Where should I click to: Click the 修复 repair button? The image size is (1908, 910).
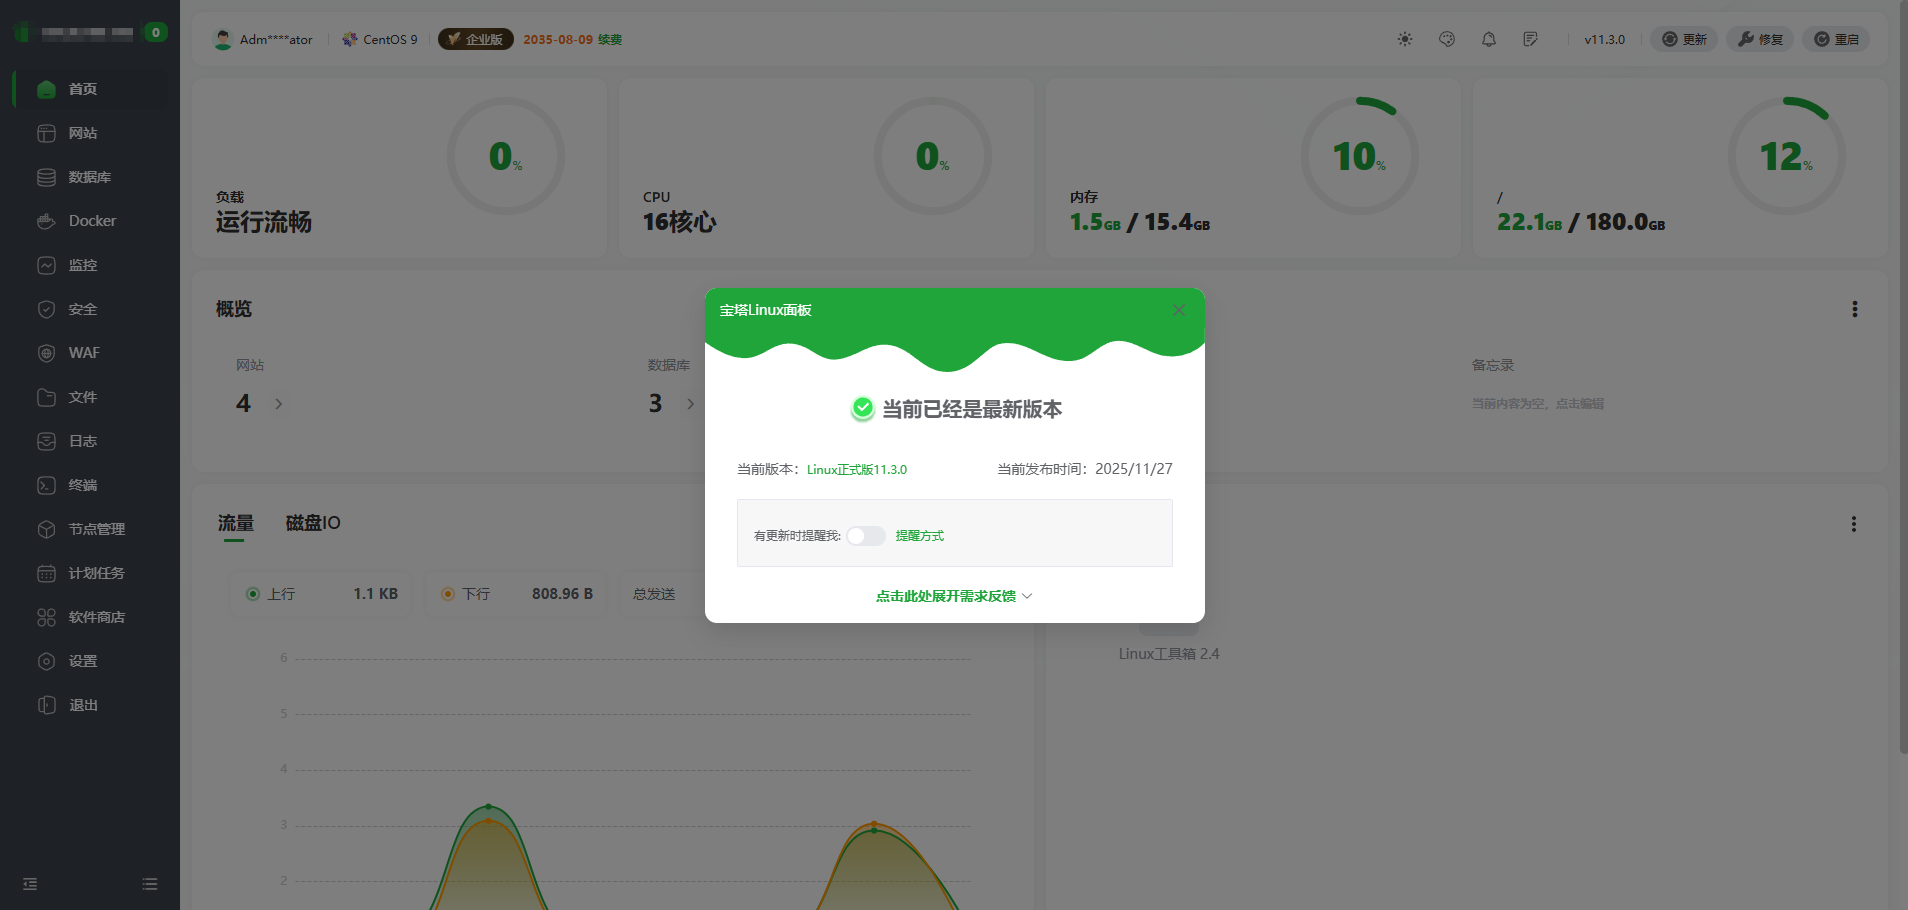point(1760,39)
